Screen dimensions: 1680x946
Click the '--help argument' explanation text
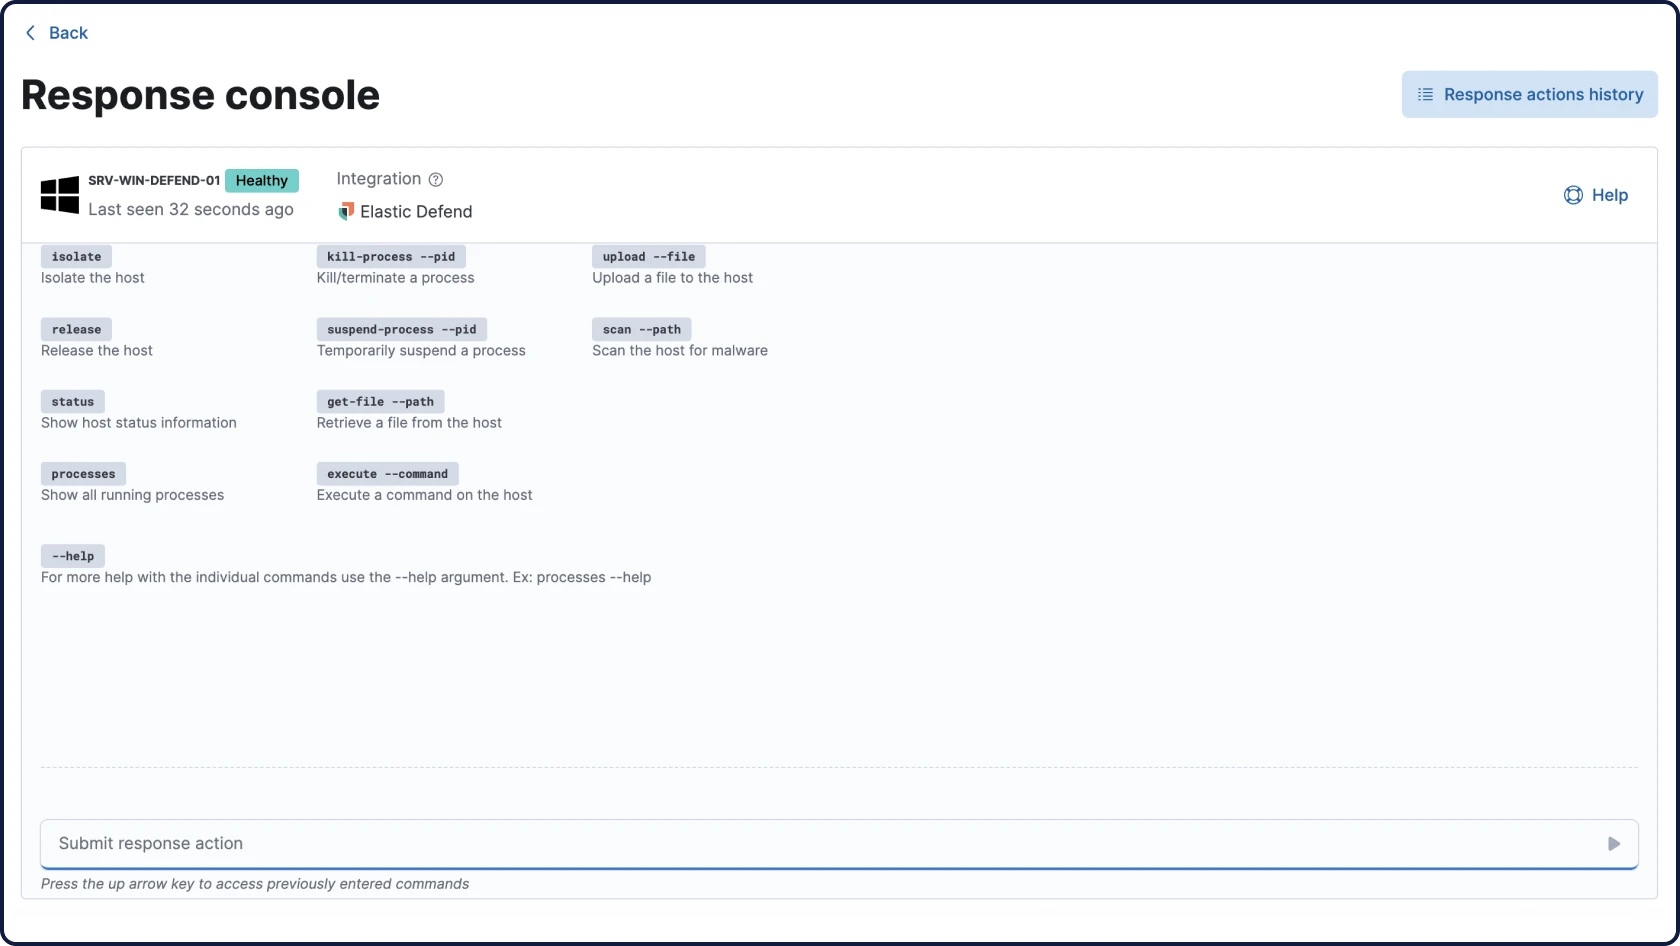point(346,578)
